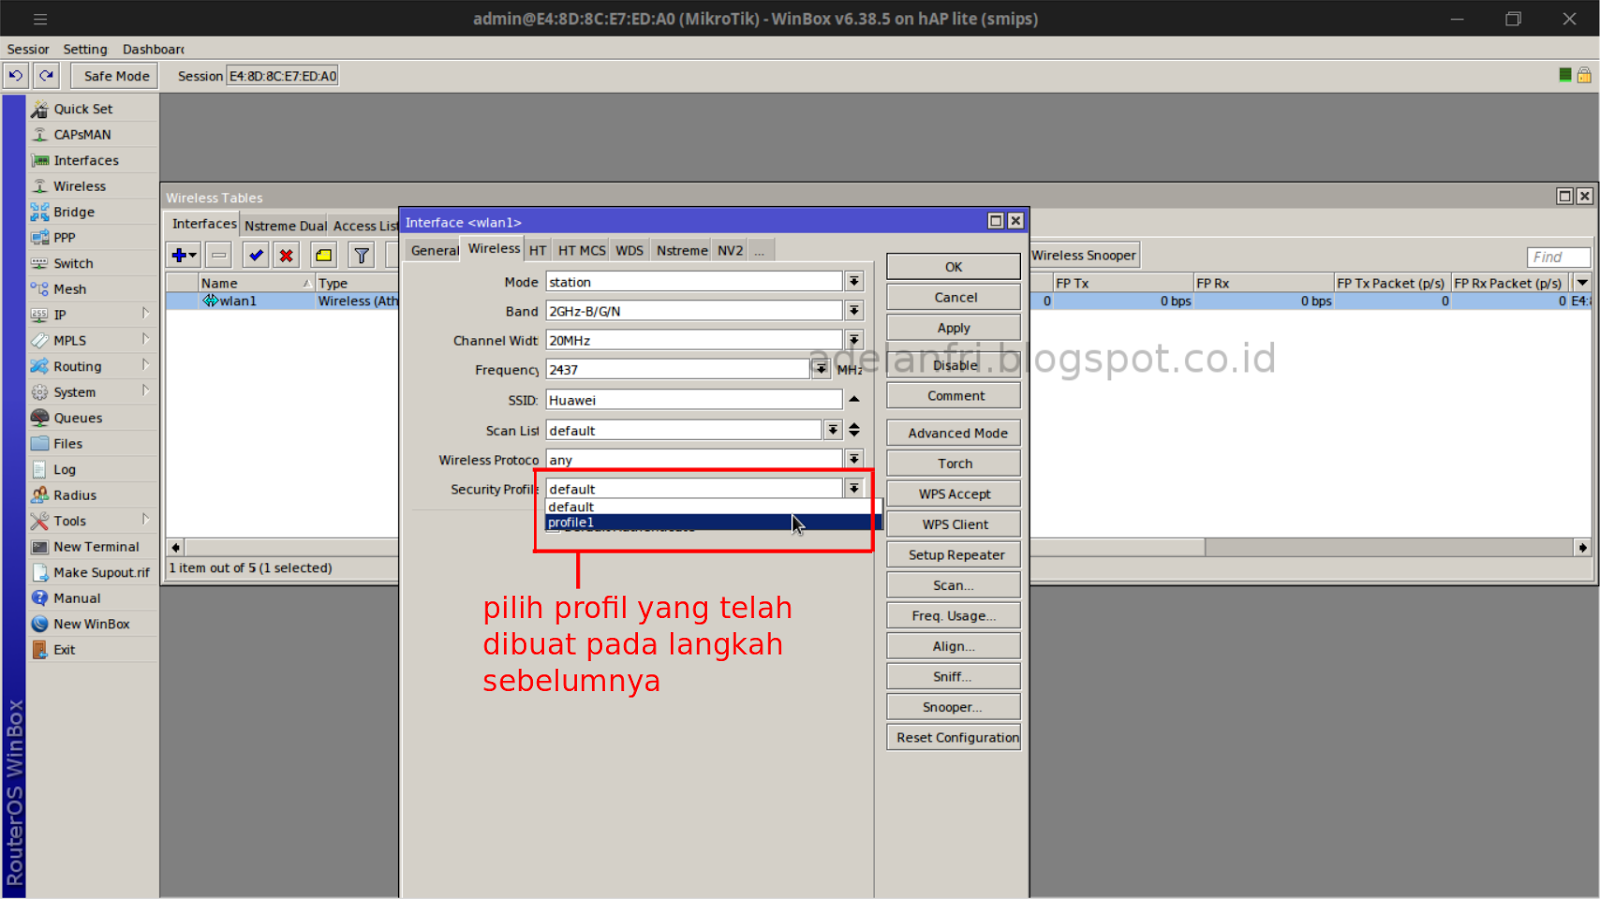Open the Wireless Protocol dropdown arrow

click(854, 460)
